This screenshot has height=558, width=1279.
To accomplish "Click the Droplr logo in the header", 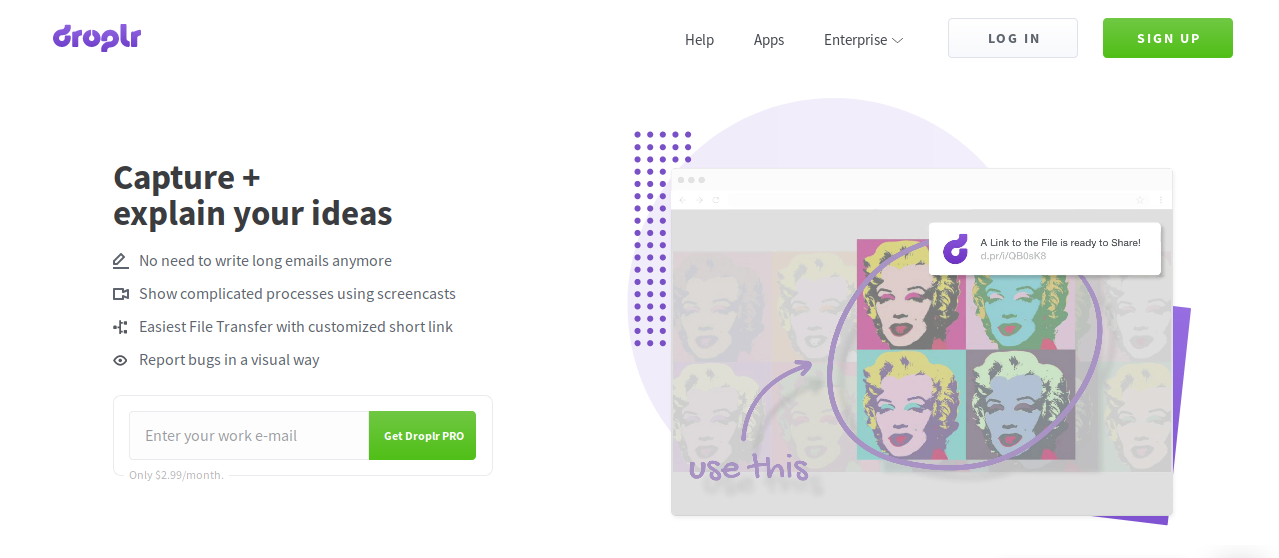I will click(x=97, y=38).
